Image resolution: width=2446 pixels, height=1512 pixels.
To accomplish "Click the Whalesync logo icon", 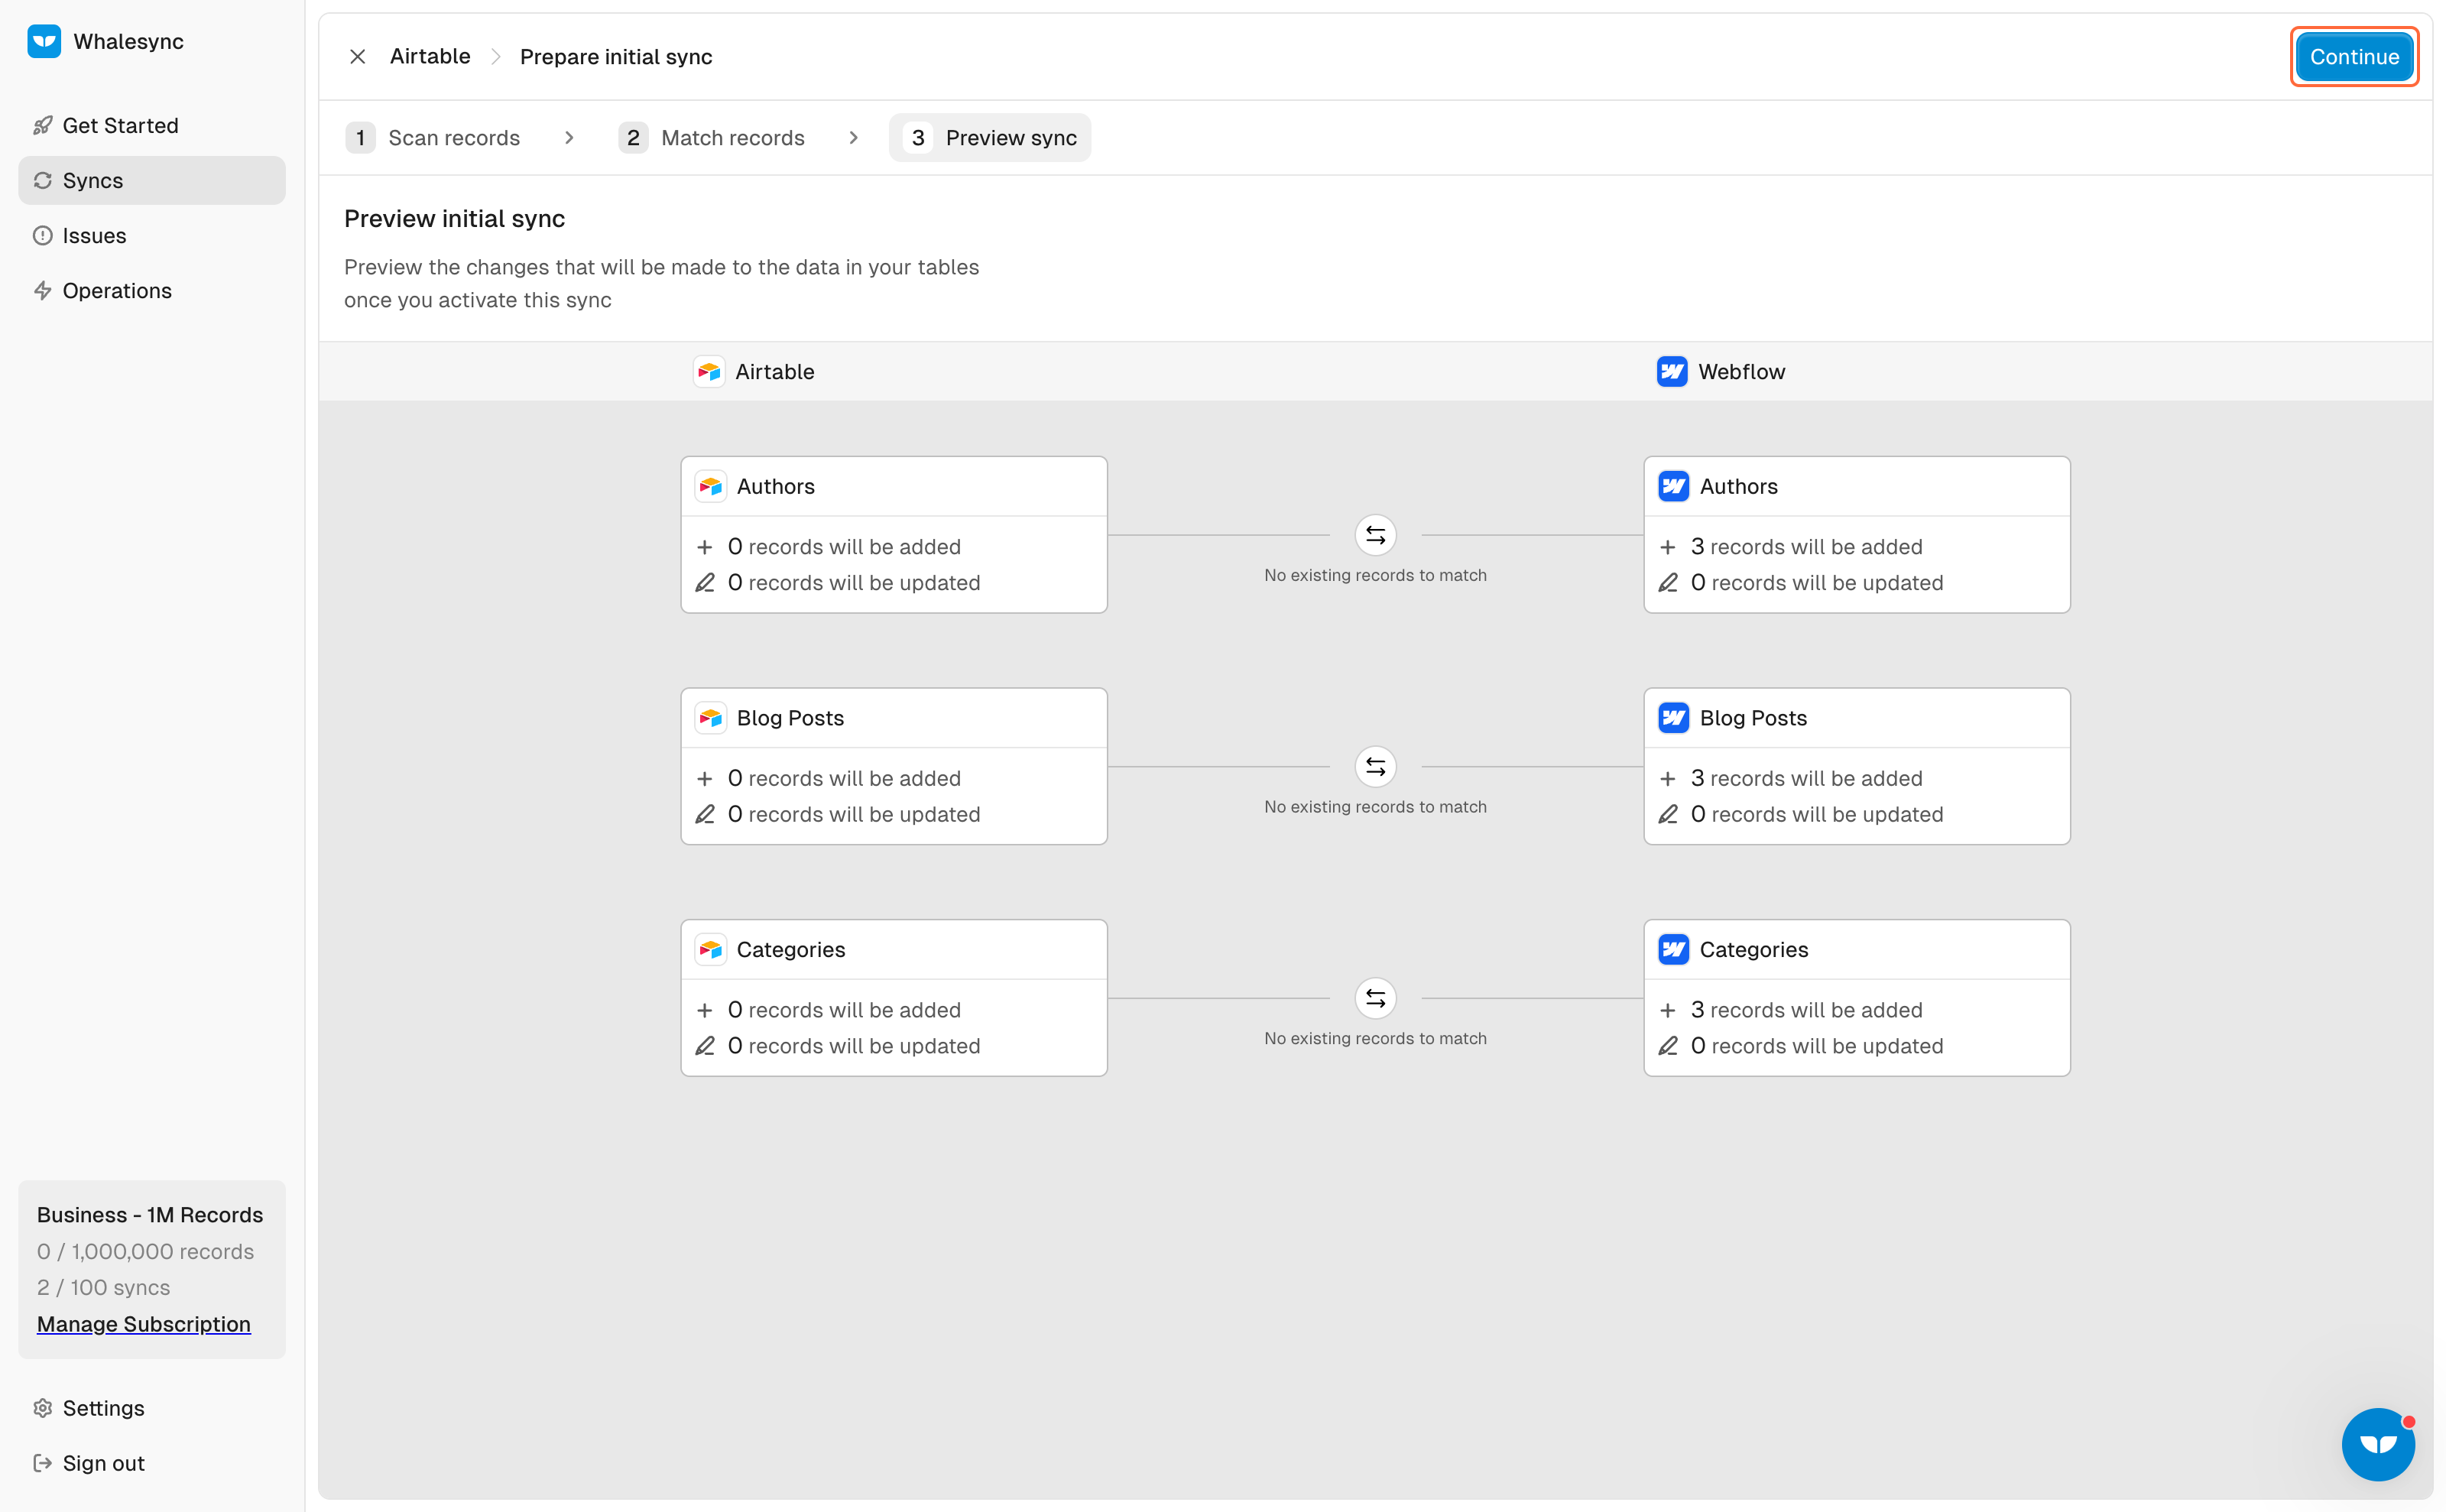I will (43, 41).
